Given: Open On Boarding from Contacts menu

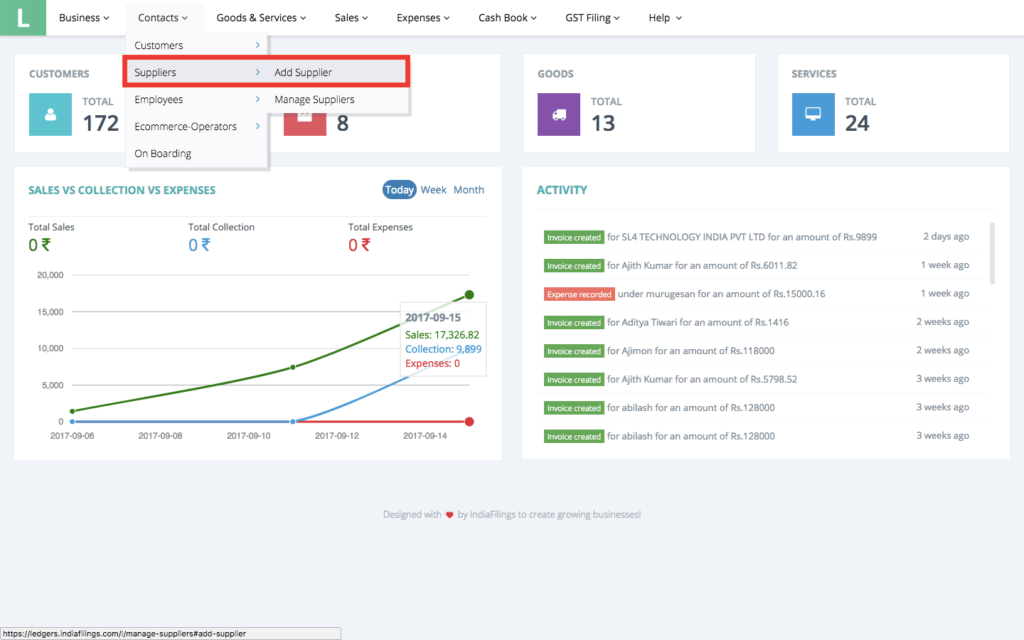Looking at the screenshot, I should pyautogui.click(x=163, y=154).
